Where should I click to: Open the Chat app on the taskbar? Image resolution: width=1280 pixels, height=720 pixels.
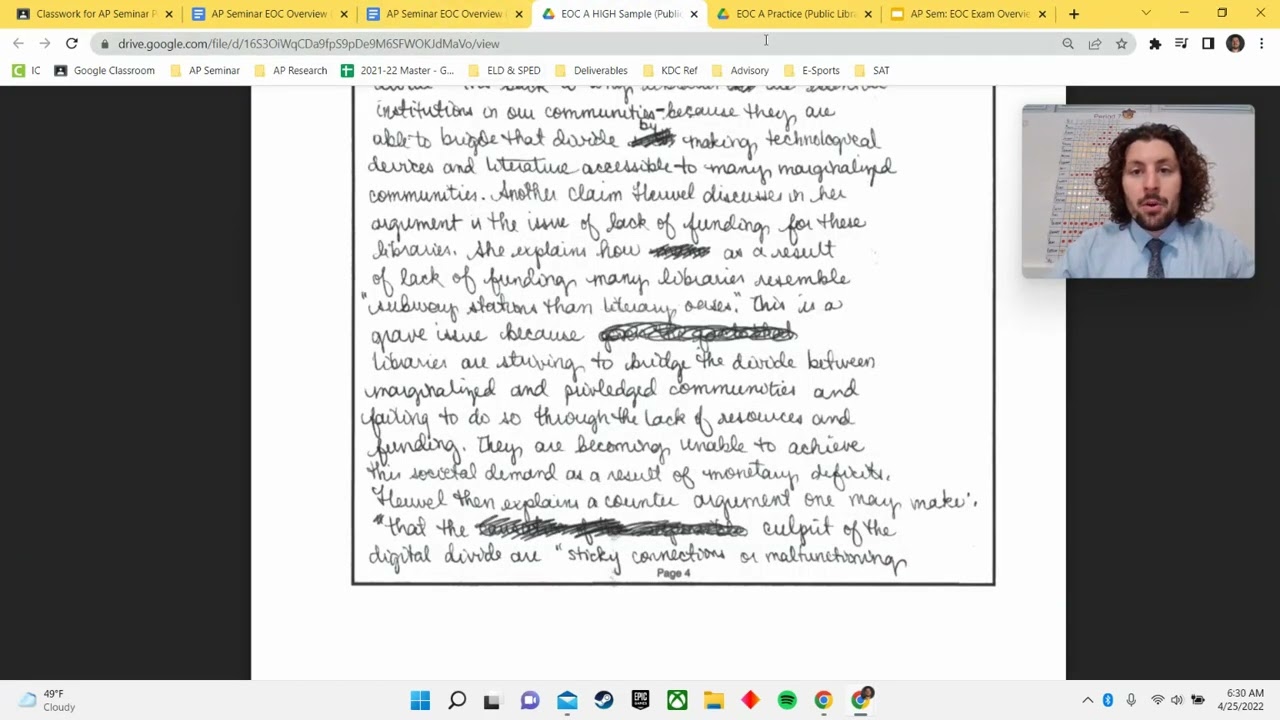530,701
